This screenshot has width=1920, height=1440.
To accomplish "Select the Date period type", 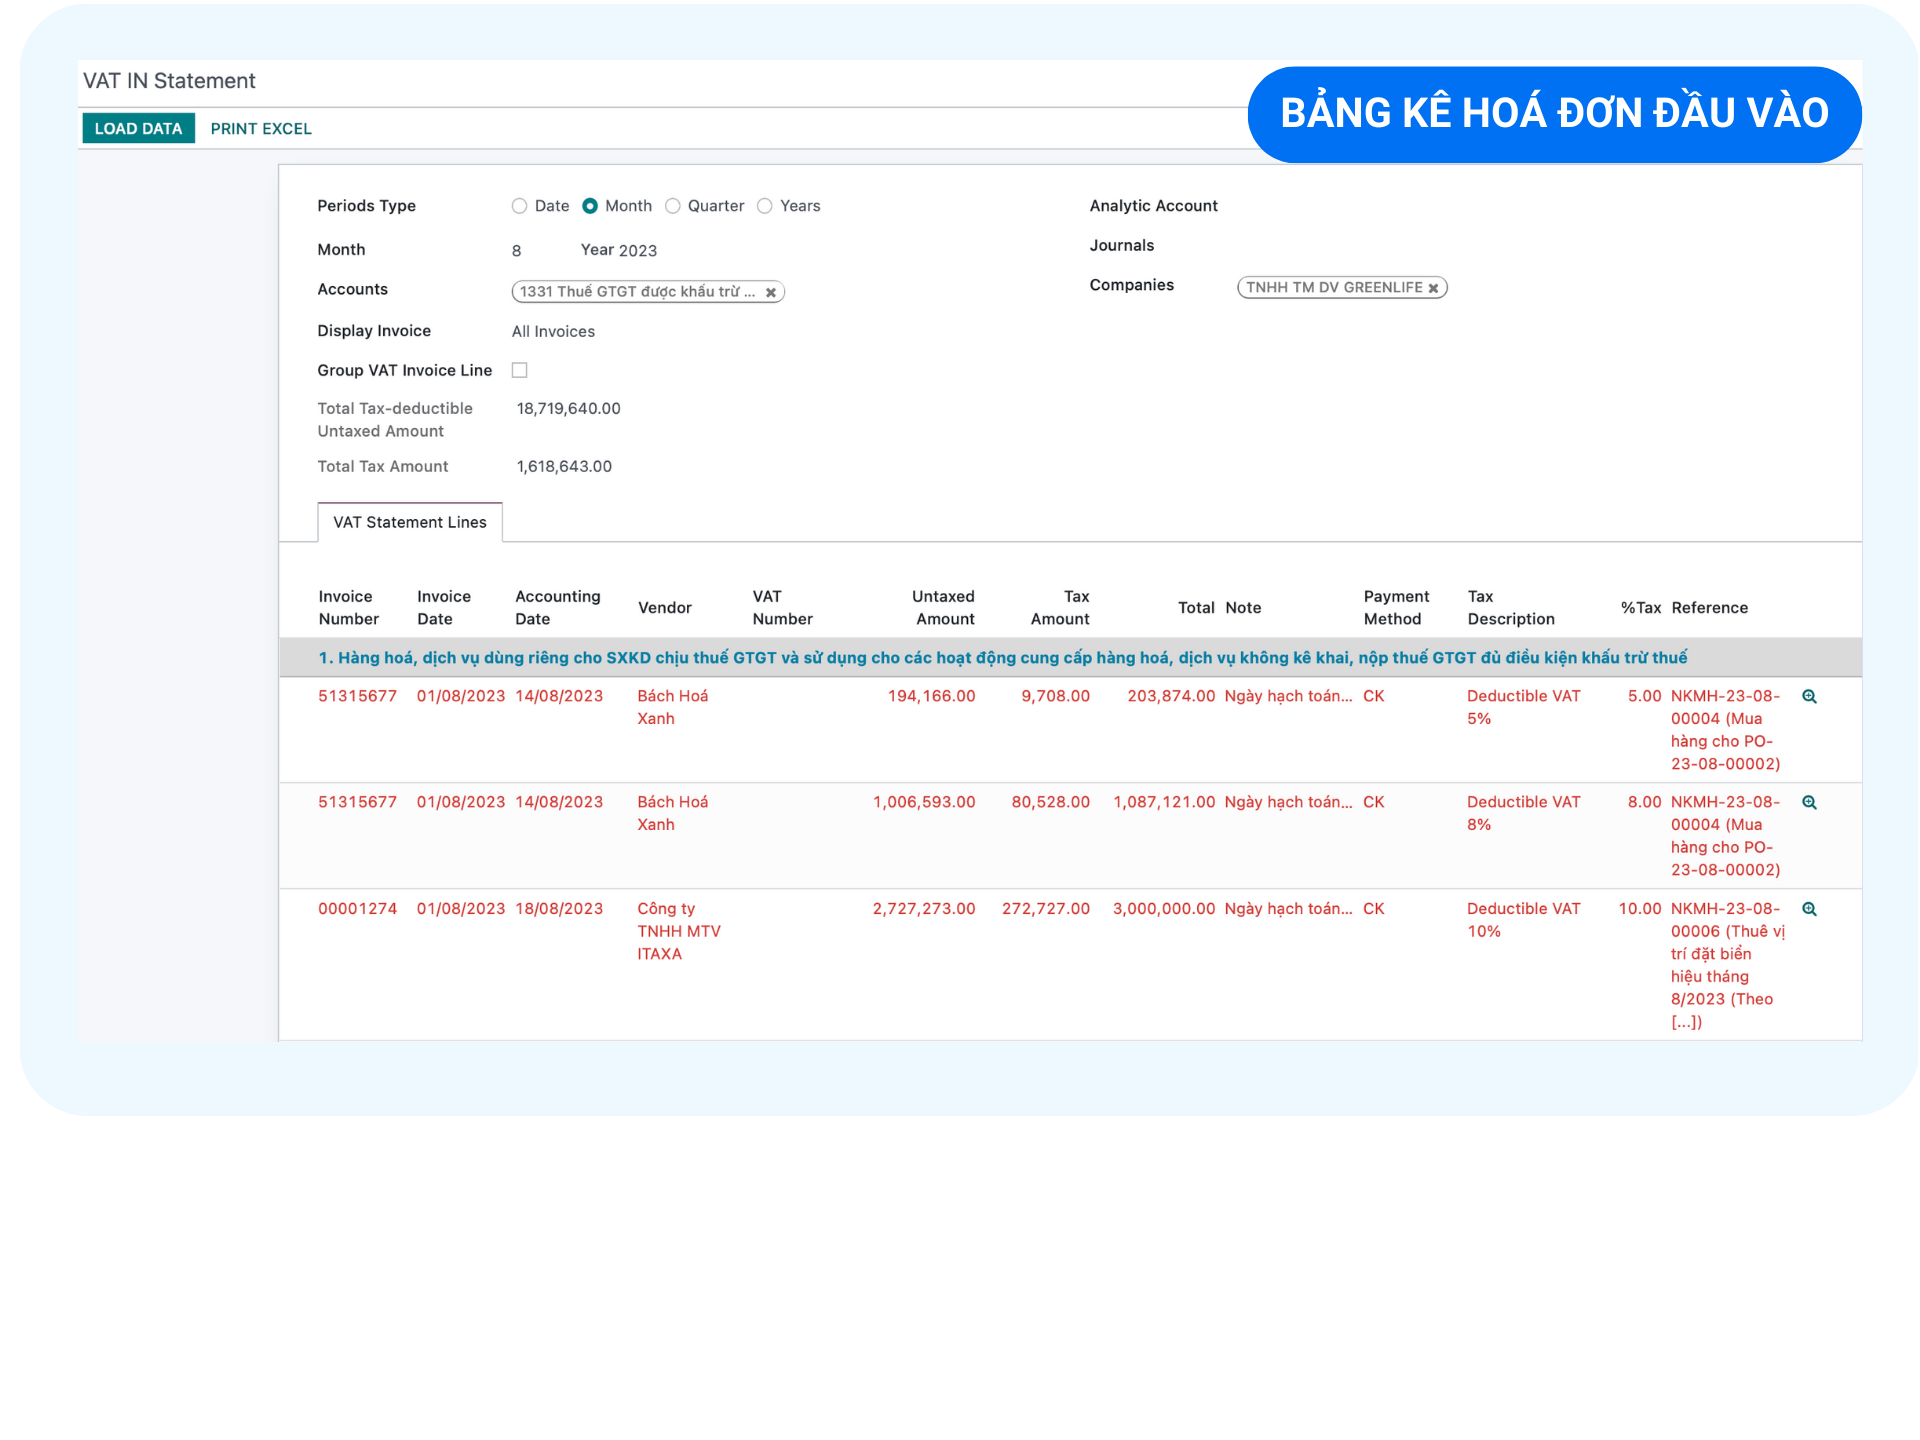I will (x=519, y=206).
